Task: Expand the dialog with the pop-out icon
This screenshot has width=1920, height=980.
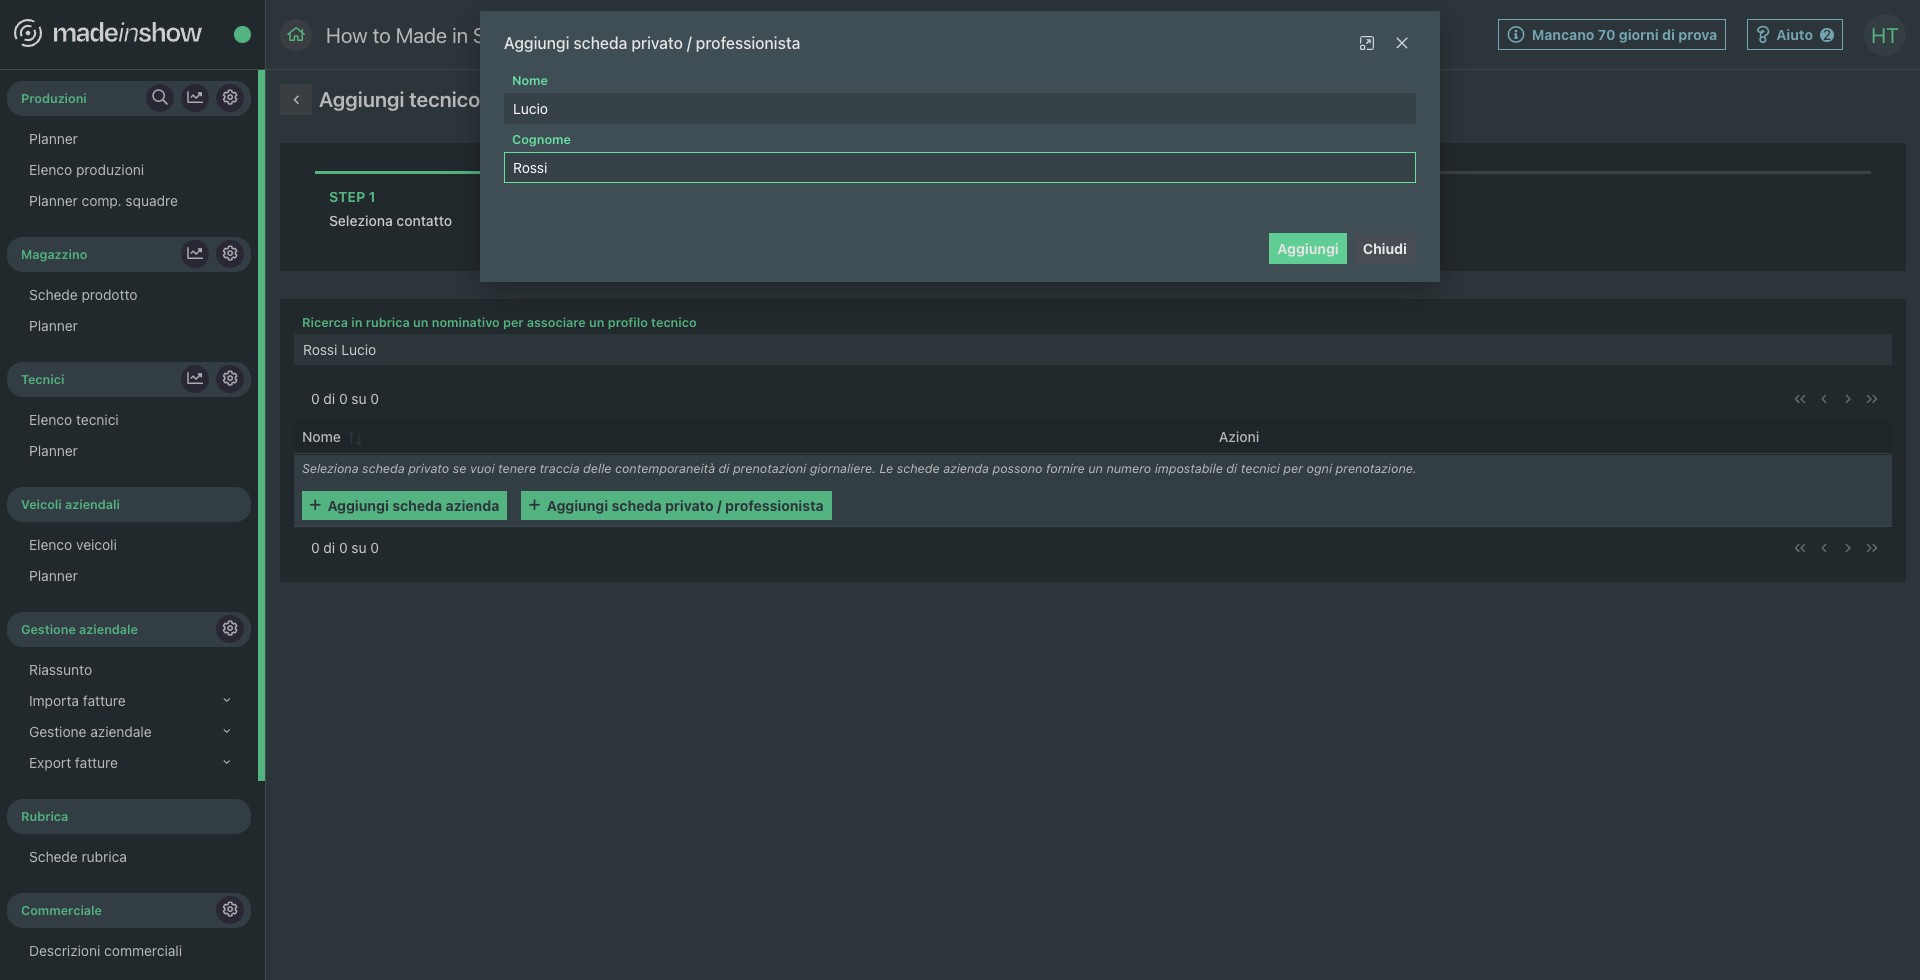Action: tap(1366, 44)
